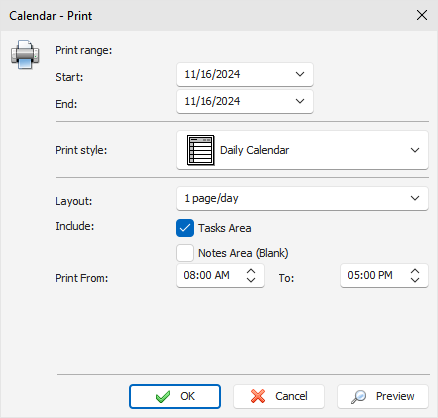Viewport: 438px width, 418px height.
Task: Click the Daily Calendar style icon
Action: [x=200, y=150]
